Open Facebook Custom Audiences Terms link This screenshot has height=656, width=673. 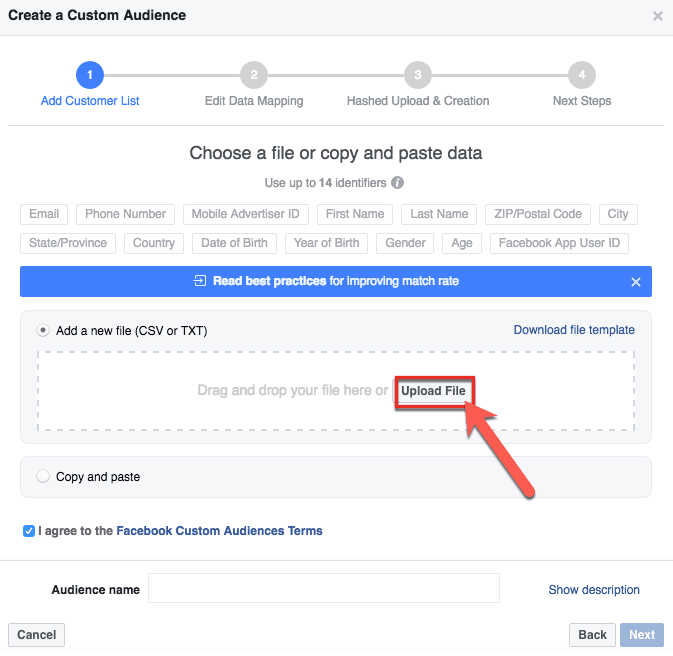pyautogui.click(x=219, y=531)
